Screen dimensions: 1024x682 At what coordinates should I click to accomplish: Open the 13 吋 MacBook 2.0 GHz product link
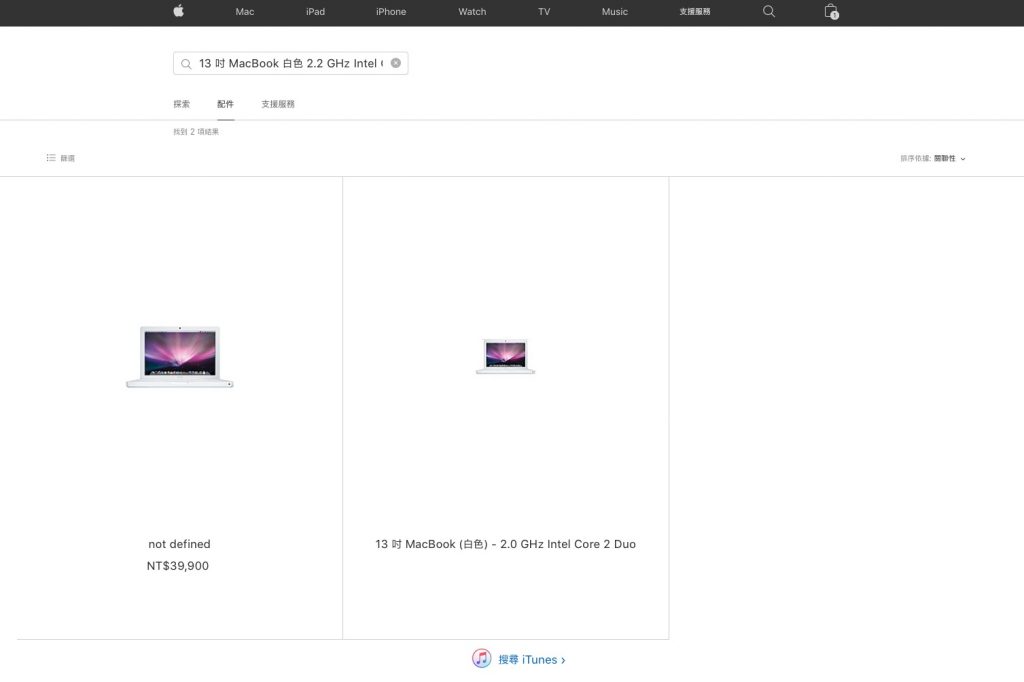pyautogui.click(x=505, y=544)
